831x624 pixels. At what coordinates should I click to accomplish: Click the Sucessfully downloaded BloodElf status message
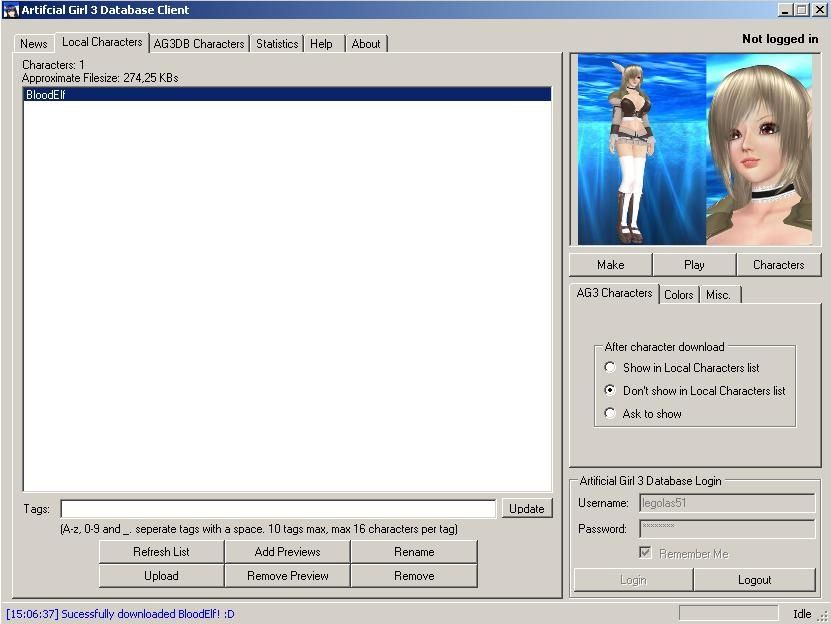point(120,614)
